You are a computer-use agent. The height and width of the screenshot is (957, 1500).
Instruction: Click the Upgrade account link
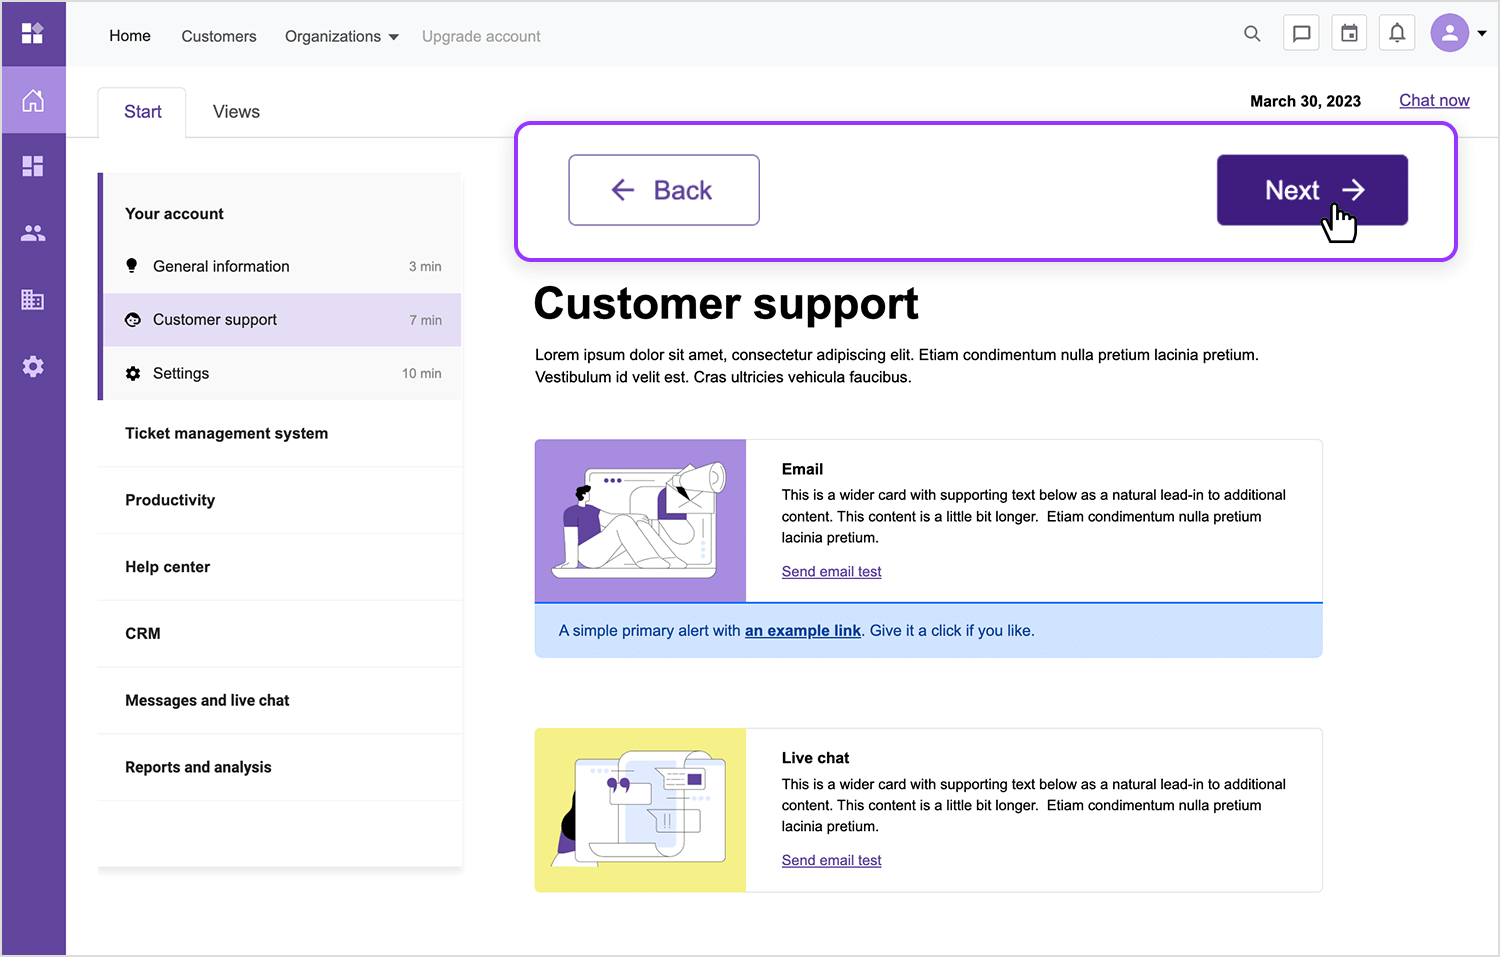[x=481, y=36]
